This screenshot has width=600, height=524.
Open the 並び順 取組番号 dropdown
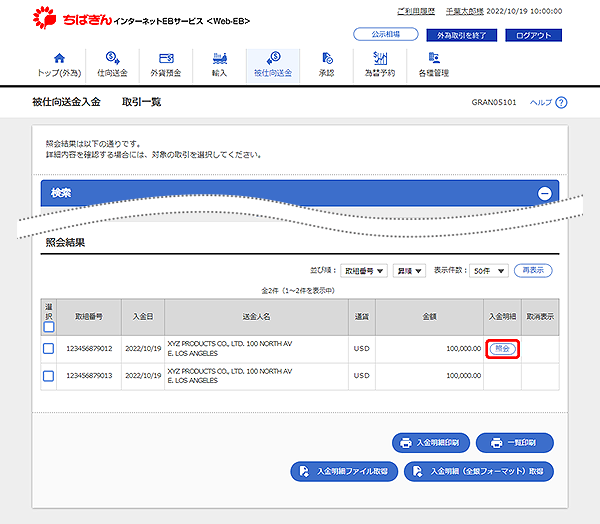pyautogui.click(x=364, y=271)
